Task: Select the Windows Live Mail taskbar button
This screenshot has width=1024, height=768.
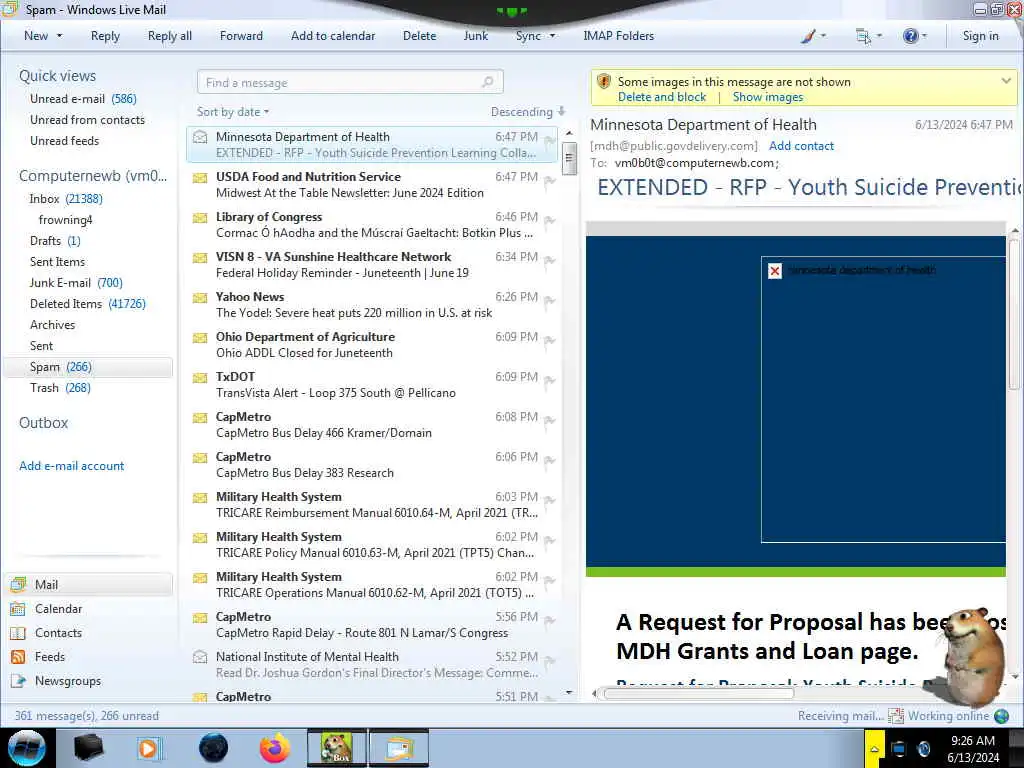Action: tap(399, 748)
